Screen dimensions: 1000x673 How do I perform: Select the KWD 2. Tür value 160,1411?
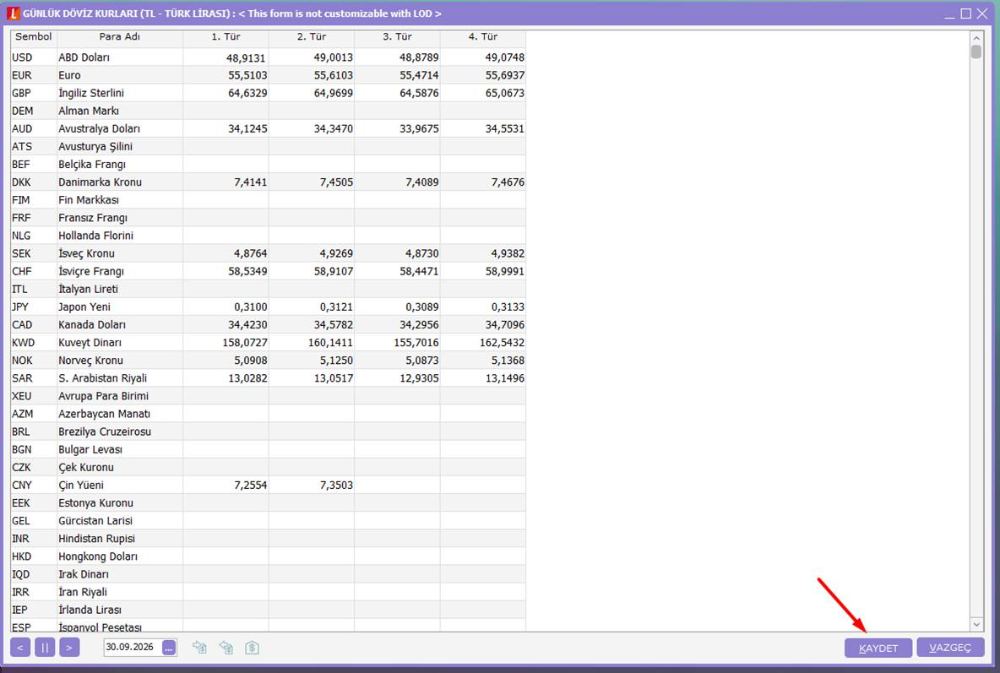click(330, 343)
